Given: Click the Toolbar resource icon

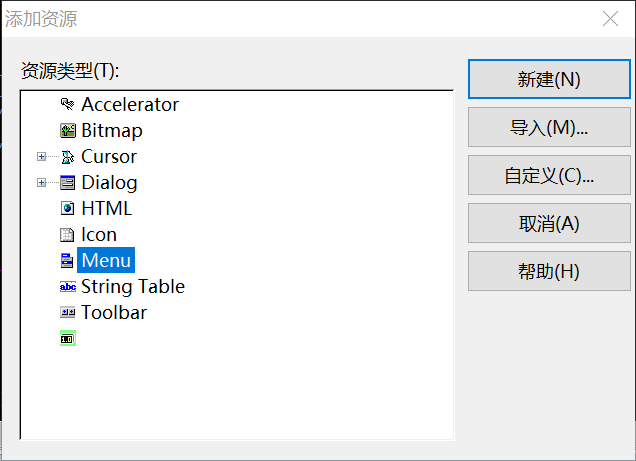Looking at the screenshot, I should pyautogui.click(x=68, y=313).
